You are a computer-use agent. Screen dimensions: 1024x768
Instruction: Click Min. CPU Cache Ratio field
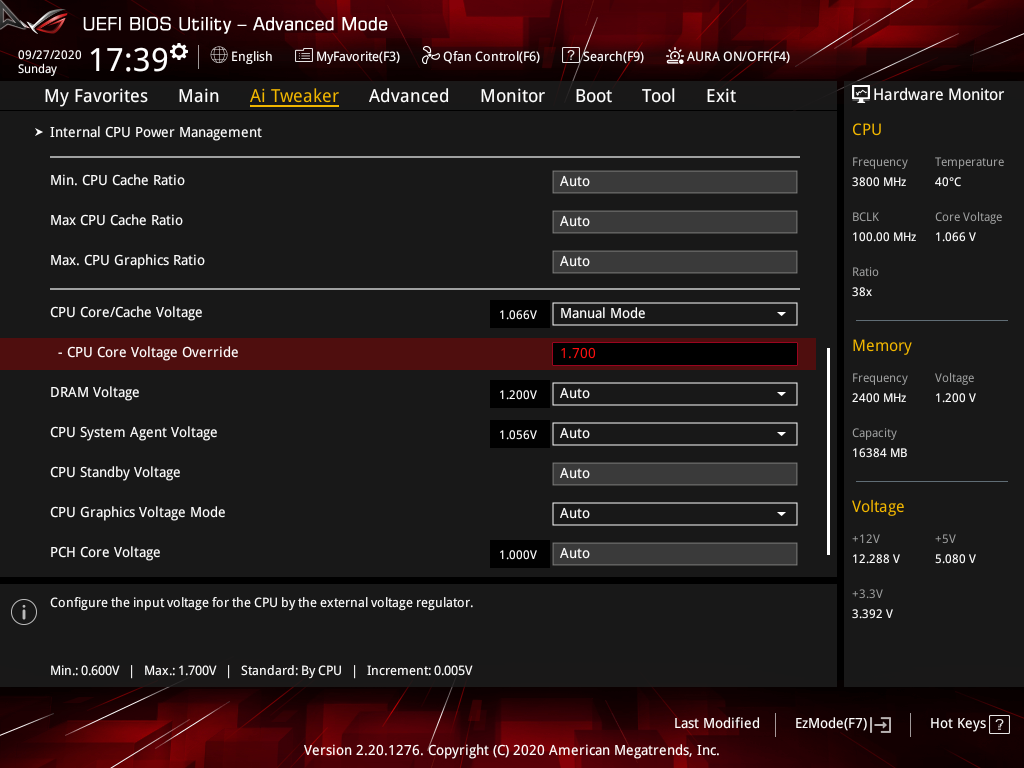point(675,182)
